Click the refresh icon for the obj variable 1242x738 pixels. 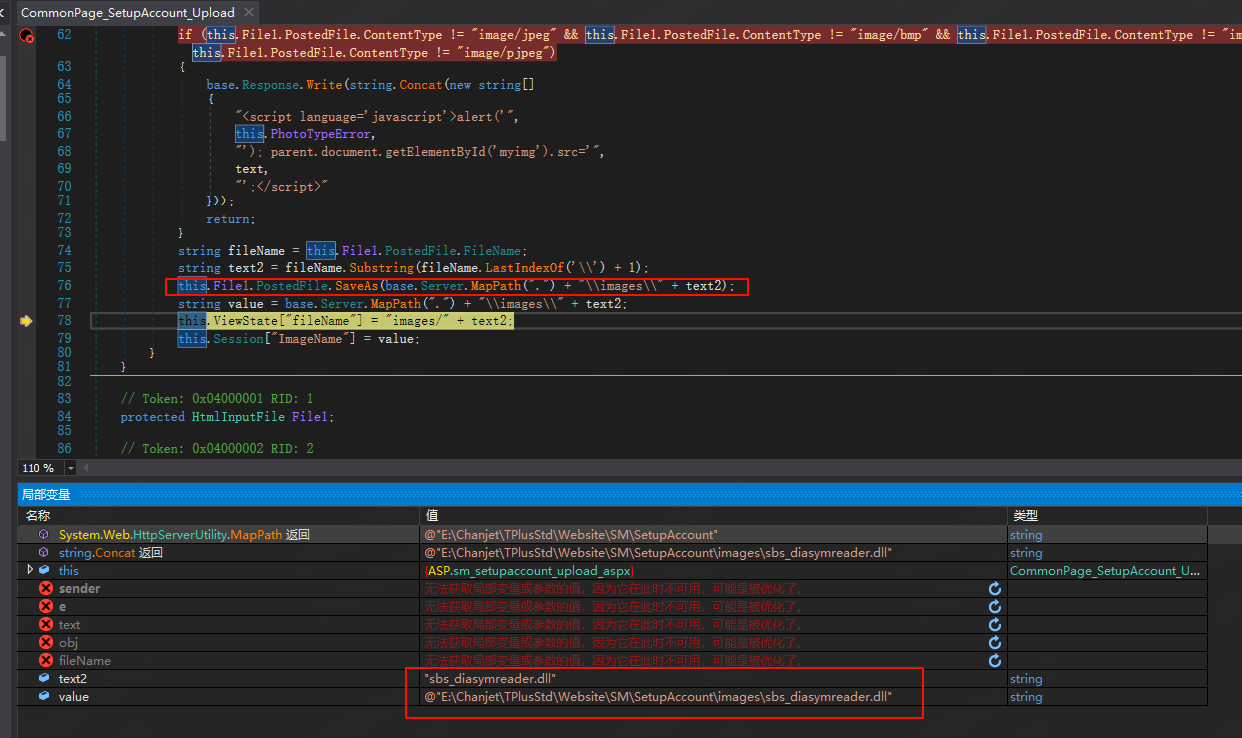(x=994, y=643)
